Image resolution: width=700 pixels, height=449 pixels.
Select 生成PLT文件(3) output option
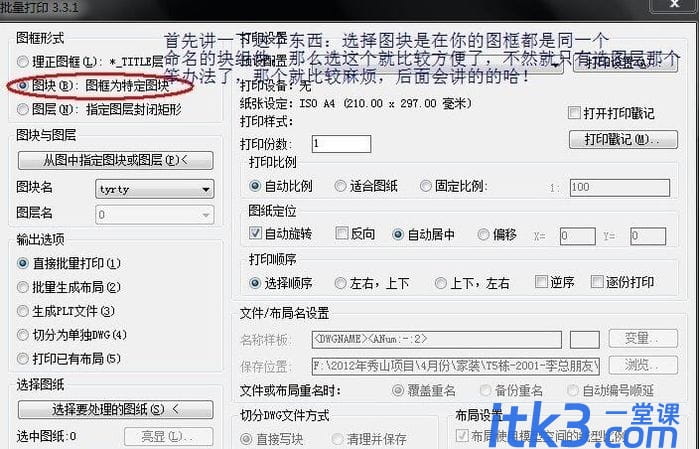point(23,311)
